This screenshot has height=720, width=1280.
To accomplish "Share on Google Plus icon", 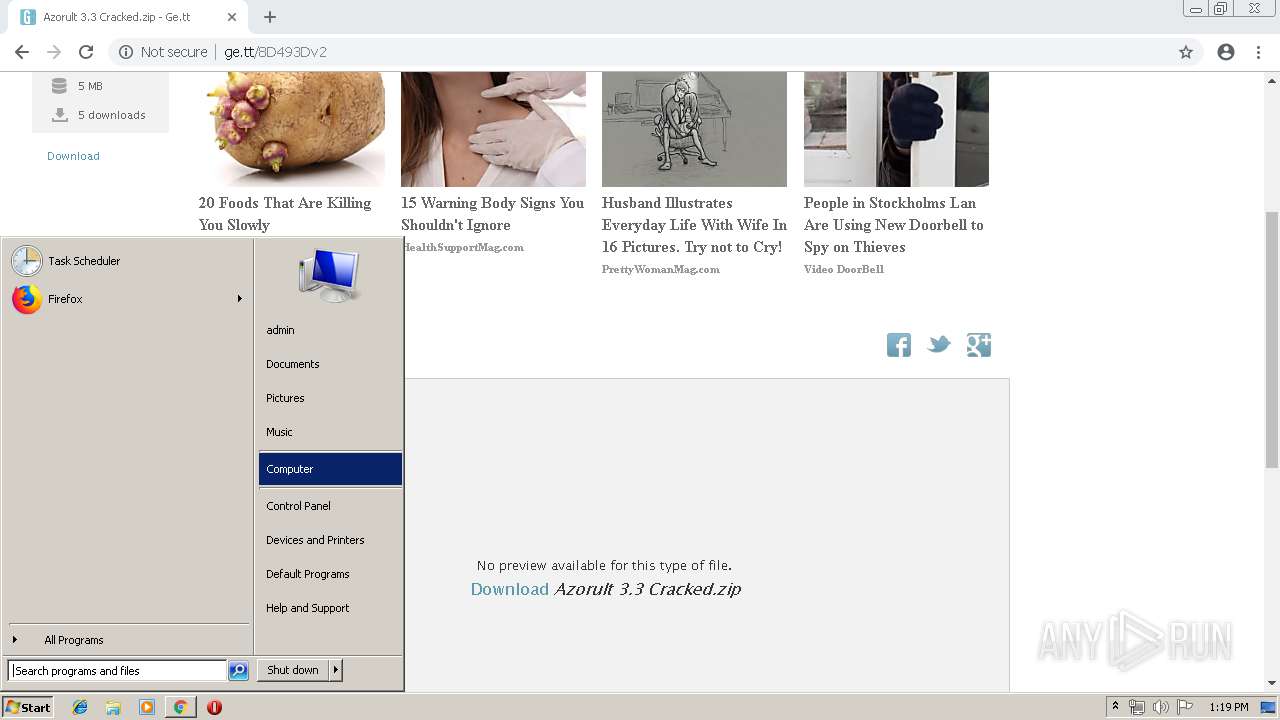I will click(x=979, y=345).
